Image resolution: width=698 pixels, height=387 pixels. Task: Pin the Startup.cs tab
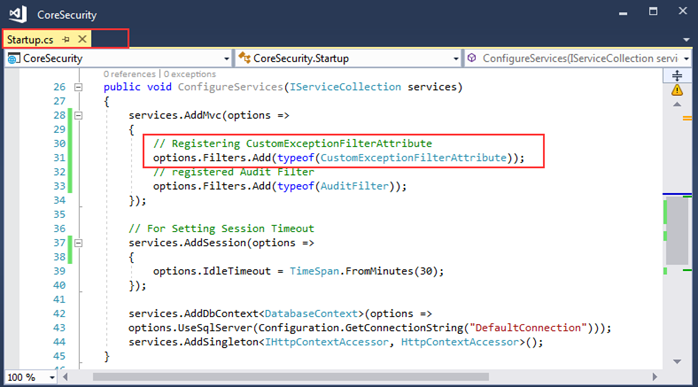pos(66,40)
